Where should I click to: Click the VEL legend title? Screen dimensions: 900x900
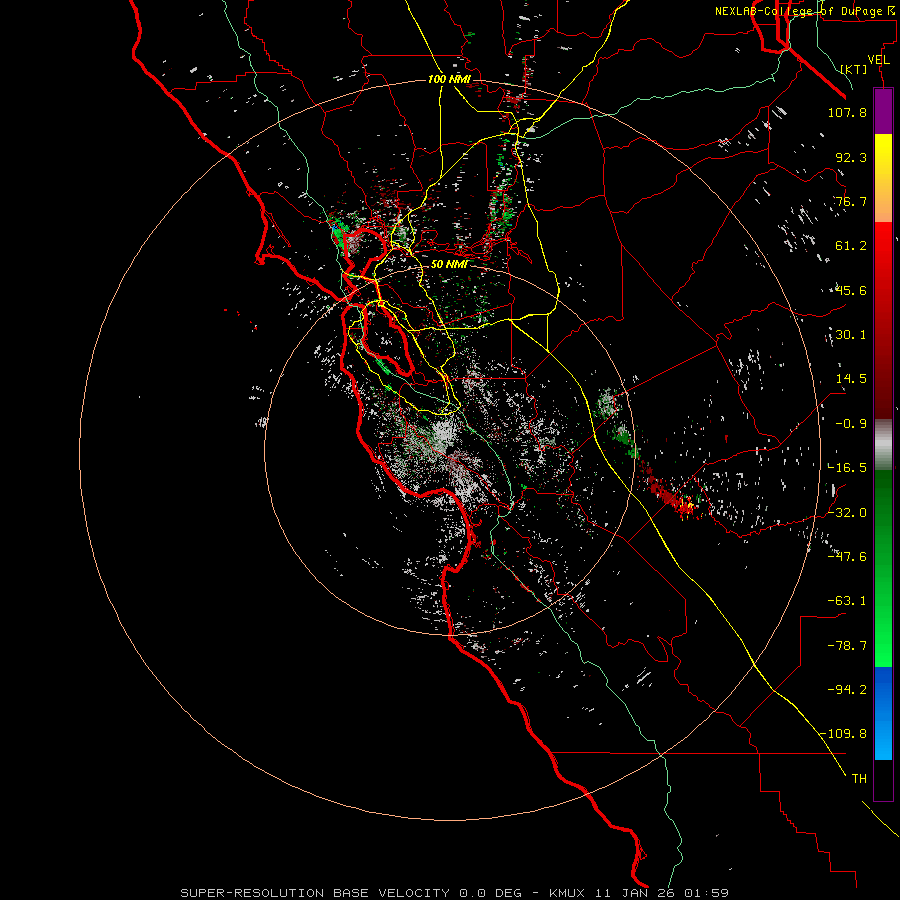pos(879,60)
